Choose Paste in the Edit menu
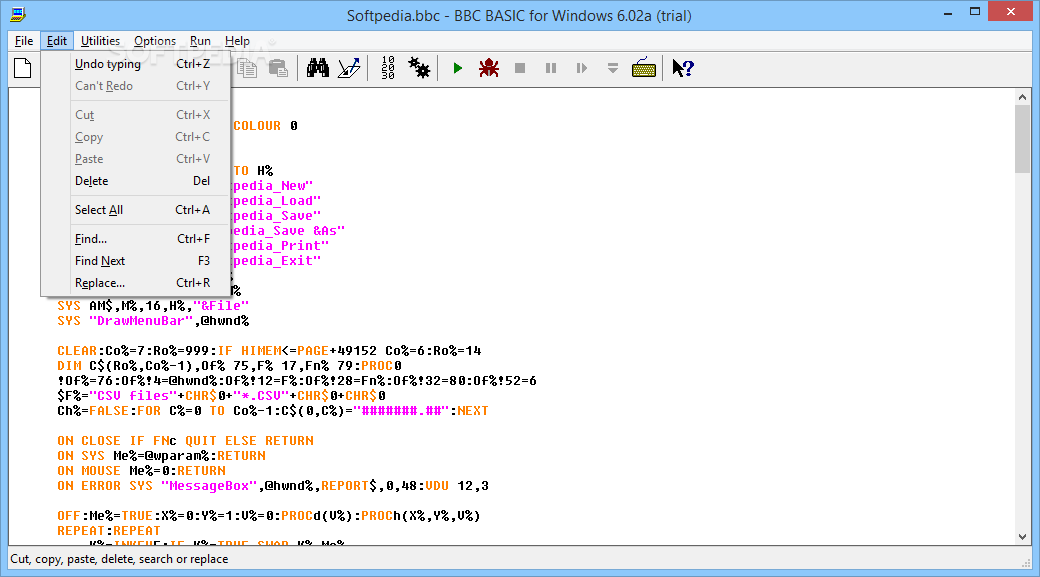 (136, 159)
